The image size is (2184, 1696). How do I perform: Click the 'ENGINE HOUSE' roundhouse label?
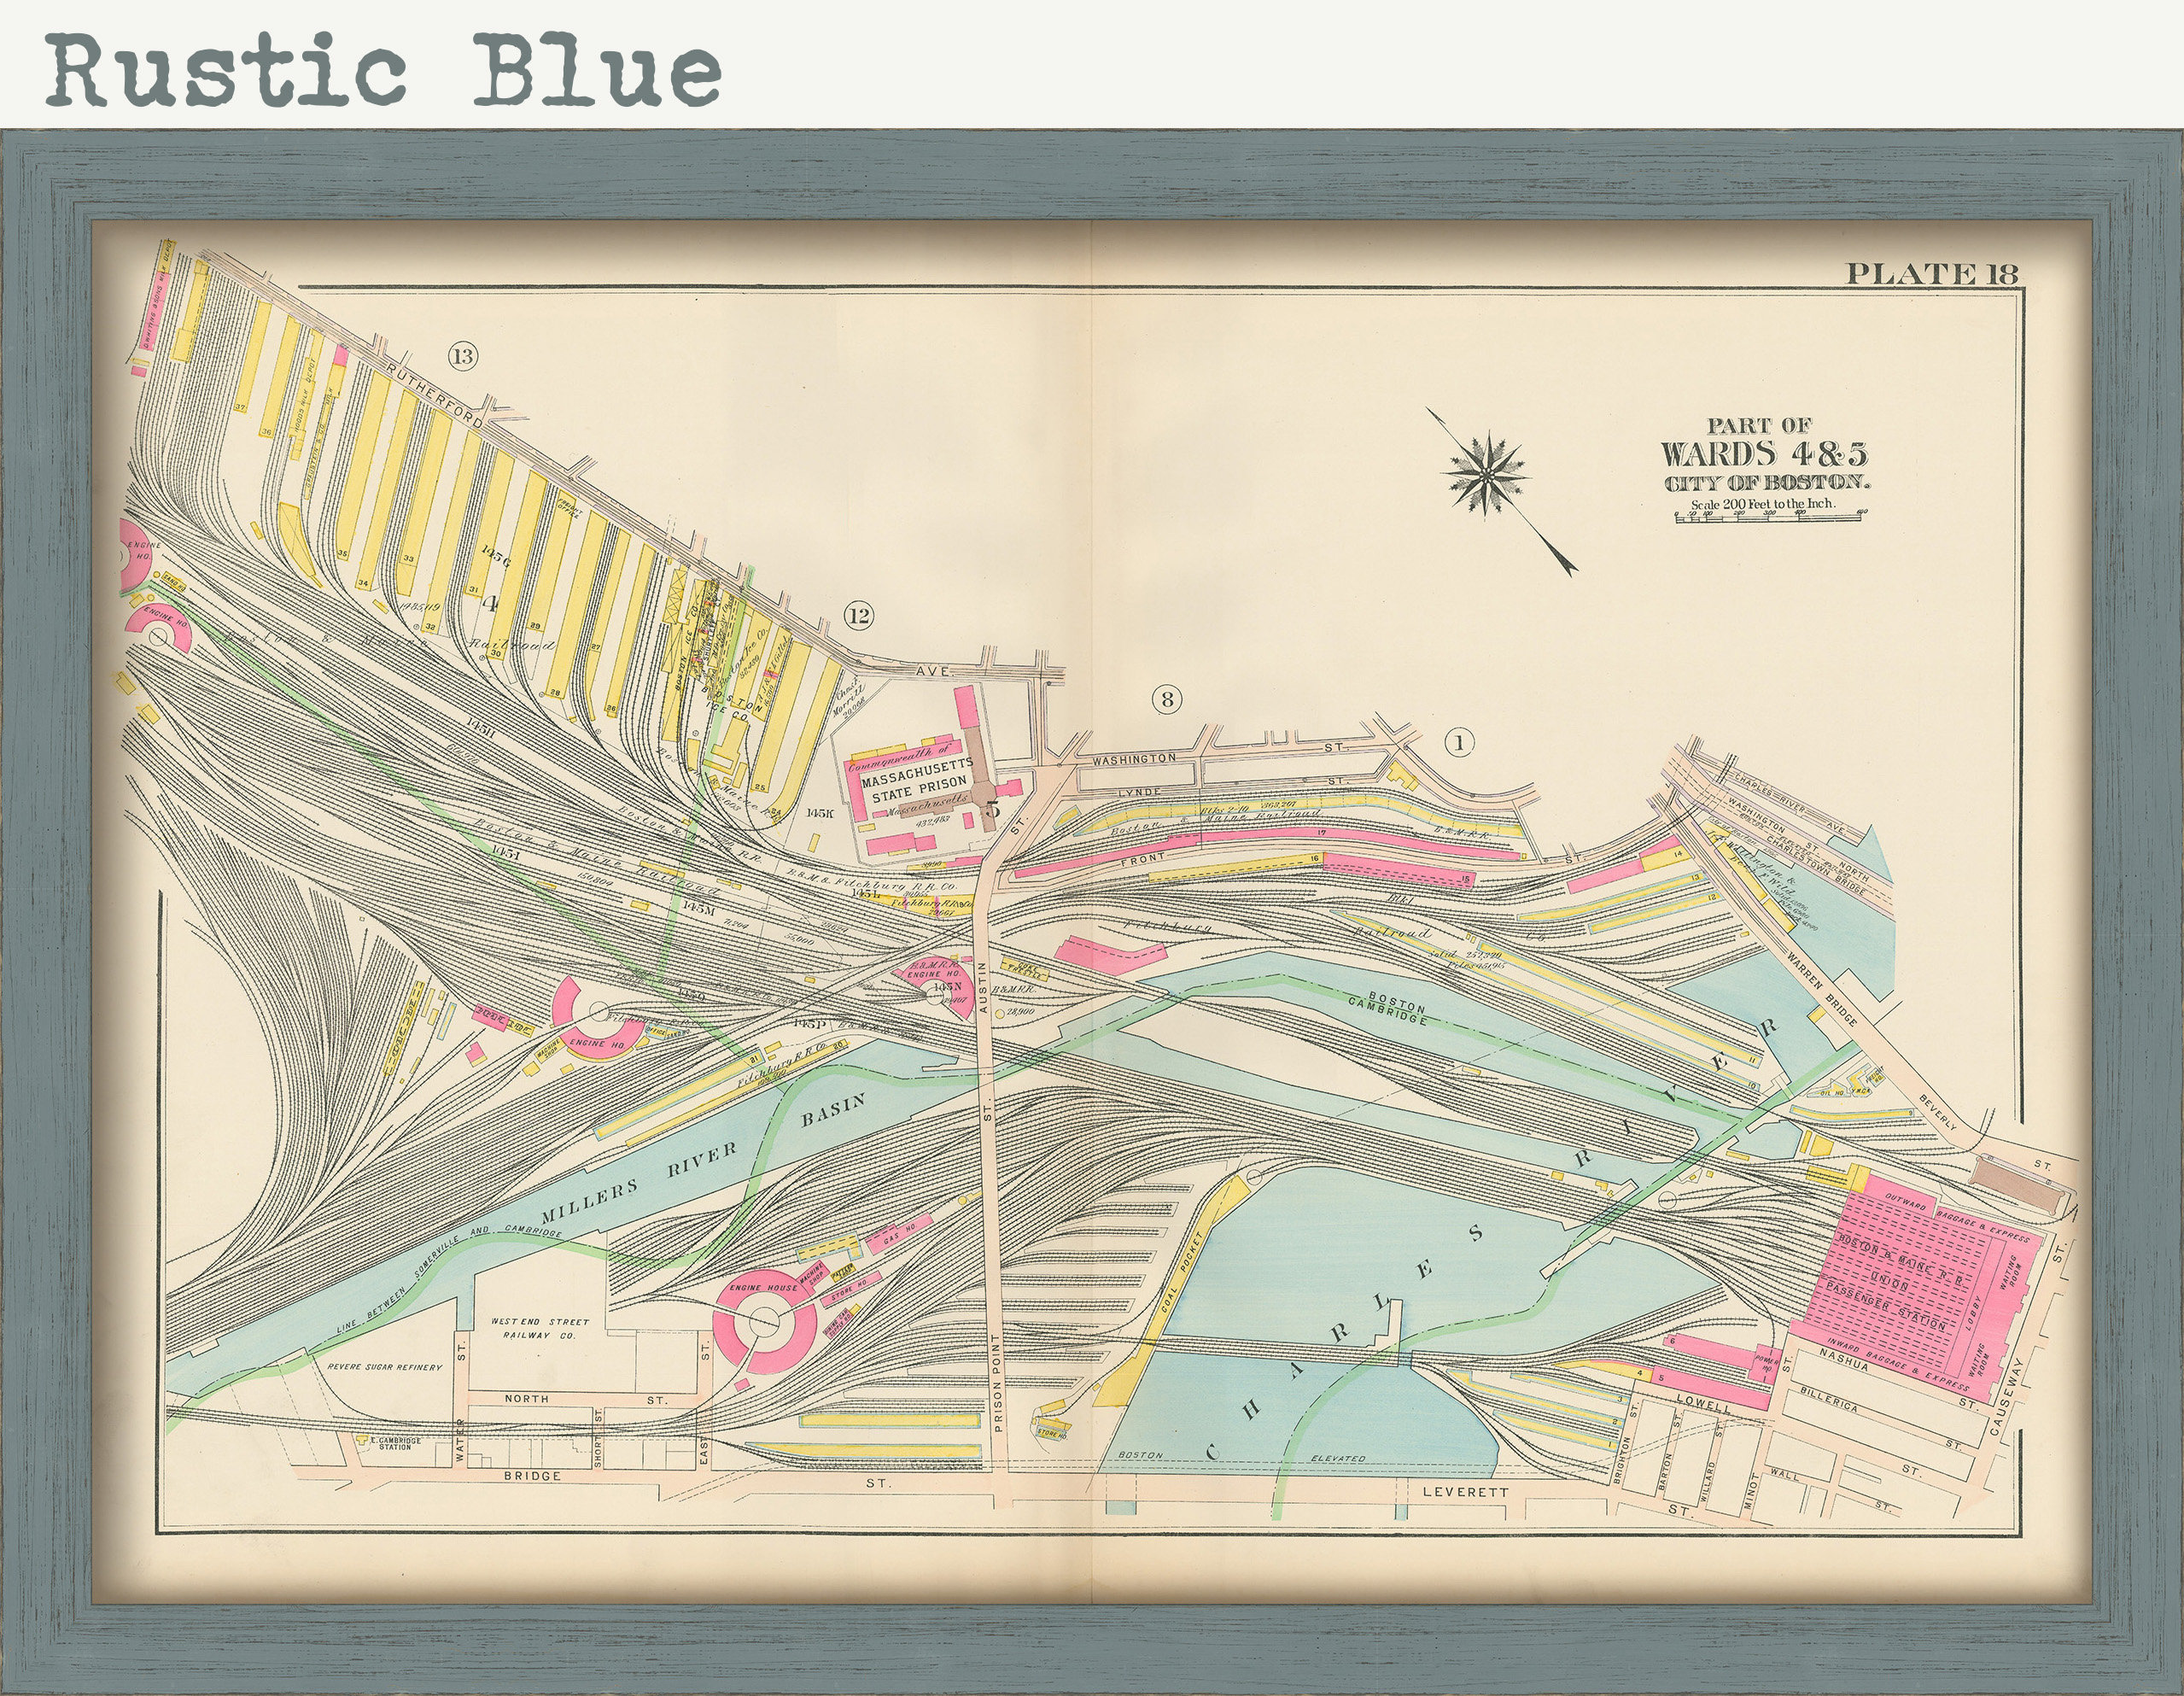pyautogui.click(x=763, y=1288)
